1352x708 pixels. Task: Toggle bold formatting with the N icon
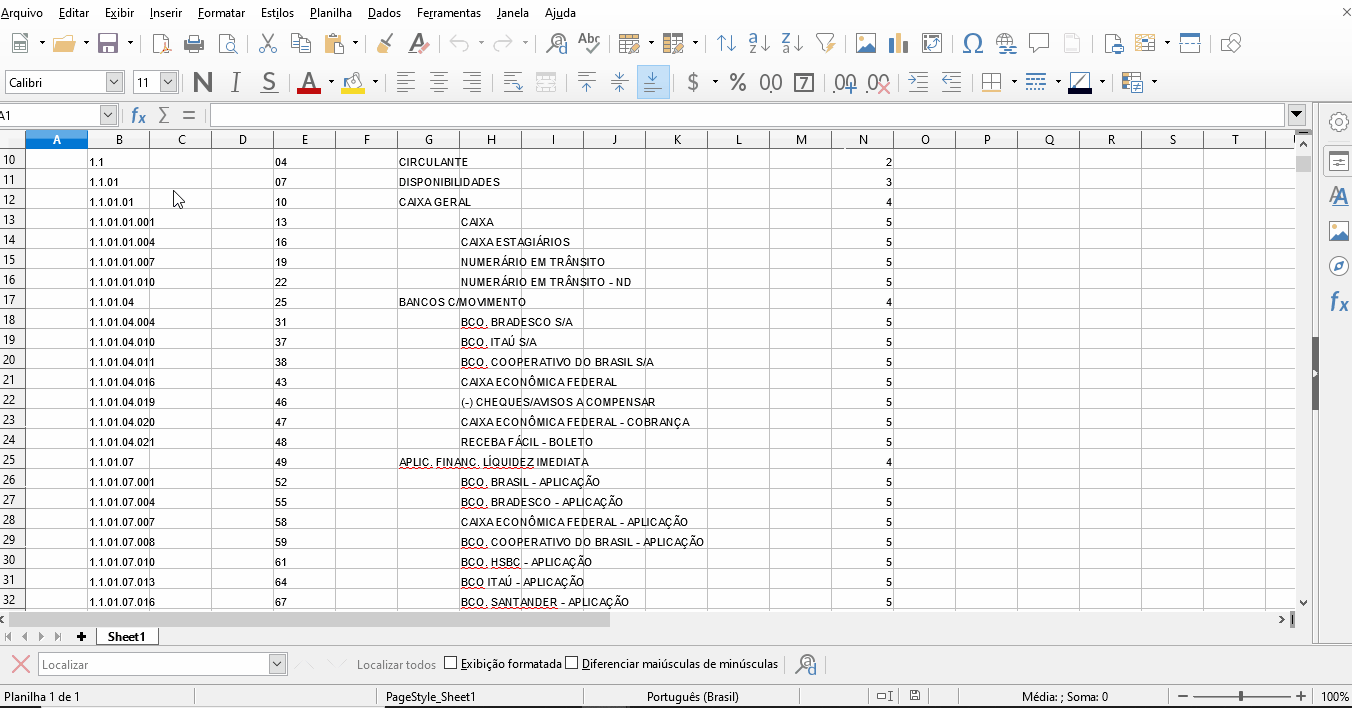point(202,82)
